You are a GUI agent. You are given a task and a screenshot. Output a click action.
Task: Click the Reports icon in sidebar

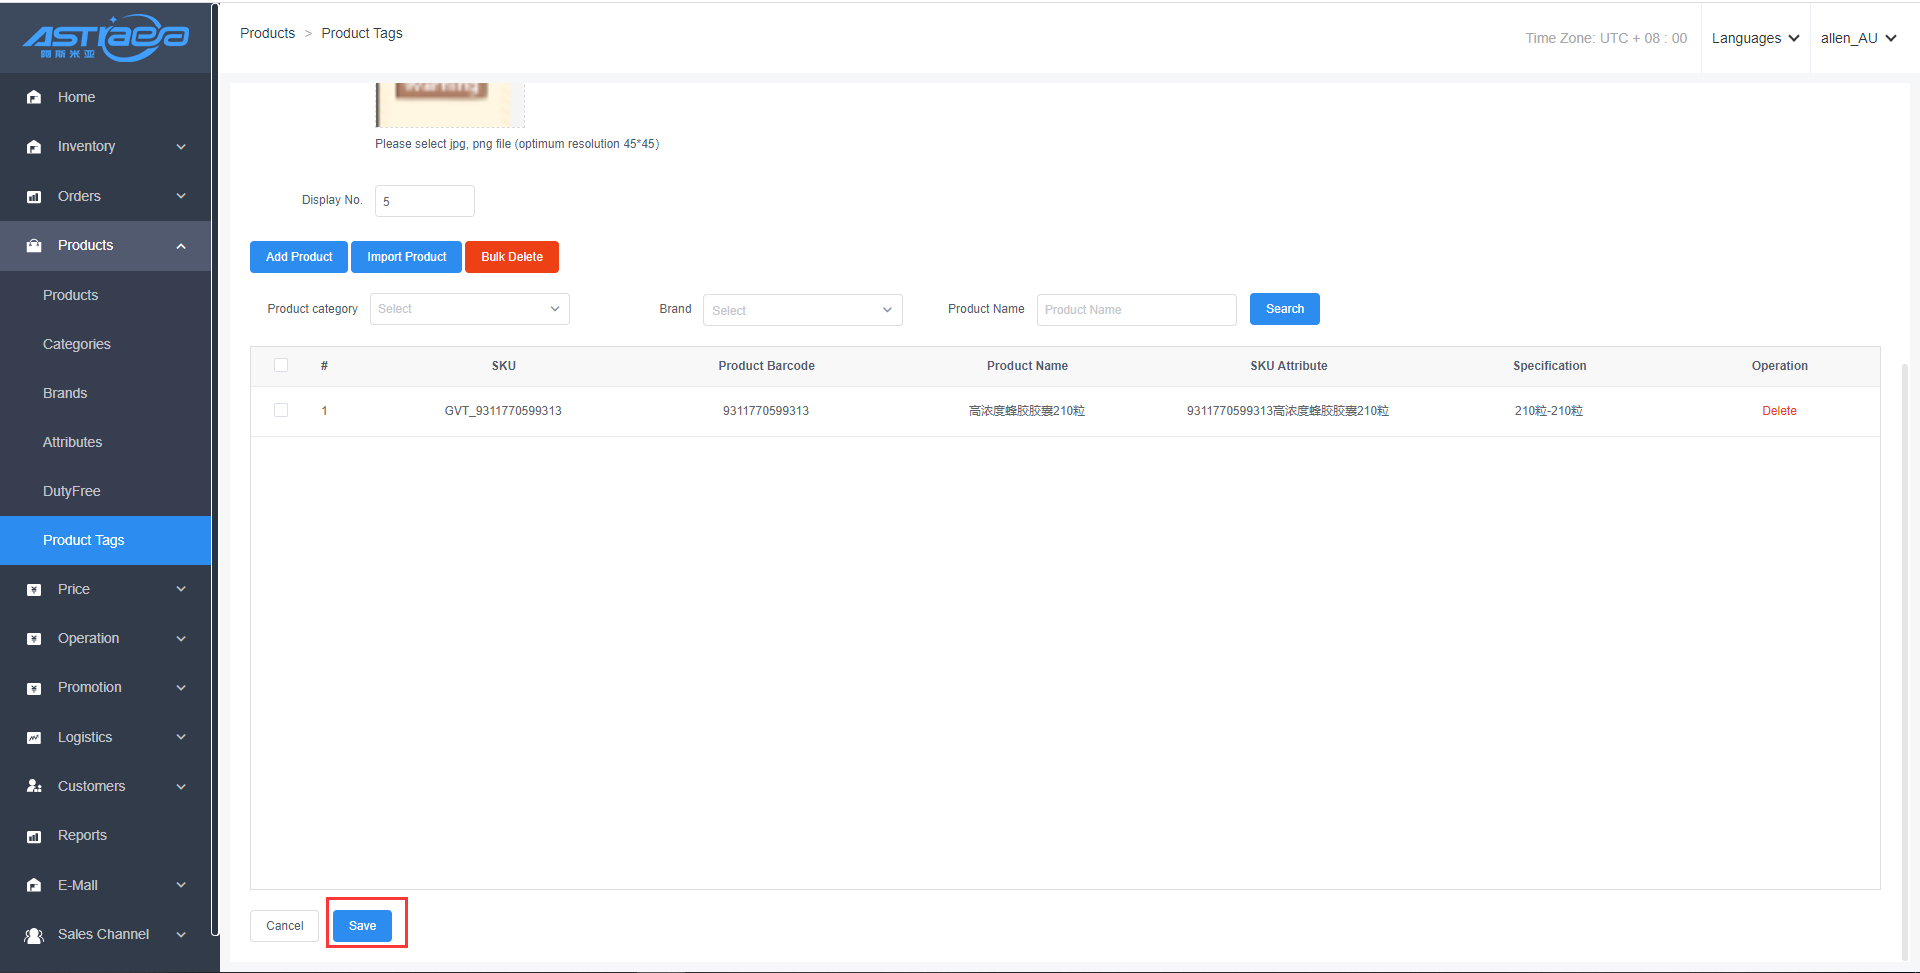34,836
